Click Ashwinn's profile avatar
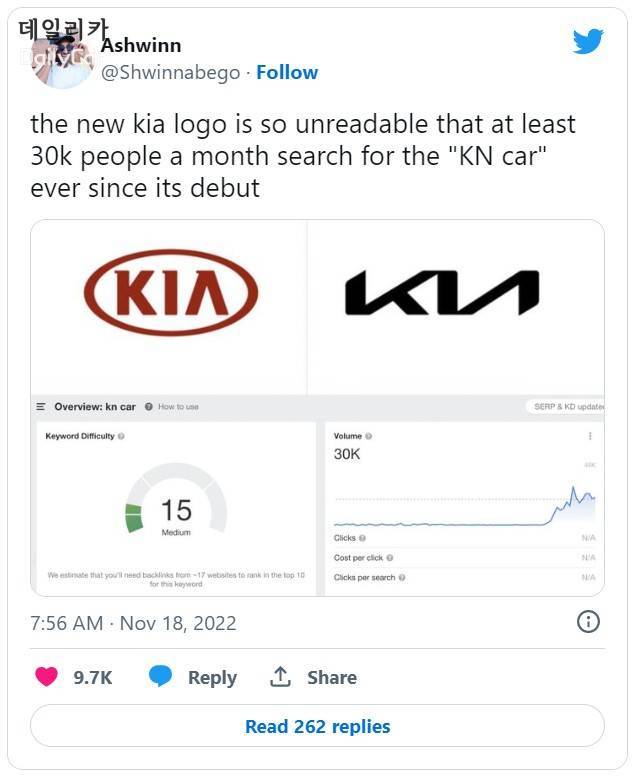The height and width of the screenshot is (777, 634). [62, 58]
